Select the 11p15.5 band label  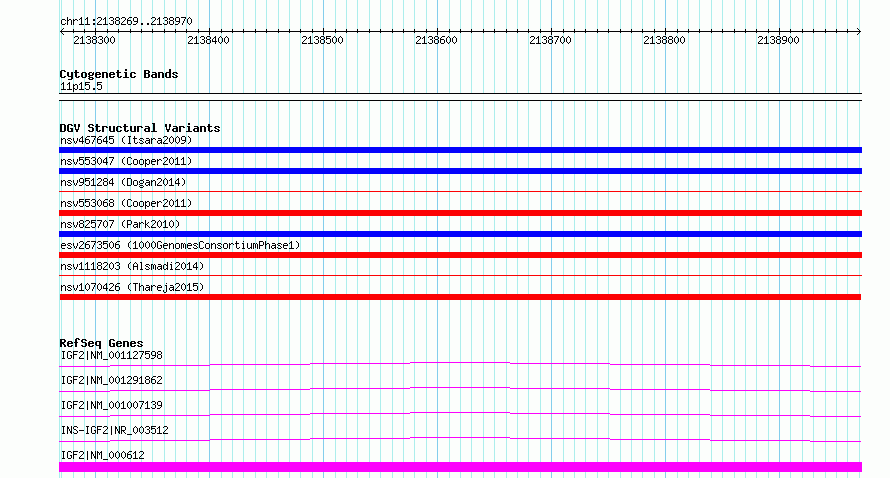(81, 86)
